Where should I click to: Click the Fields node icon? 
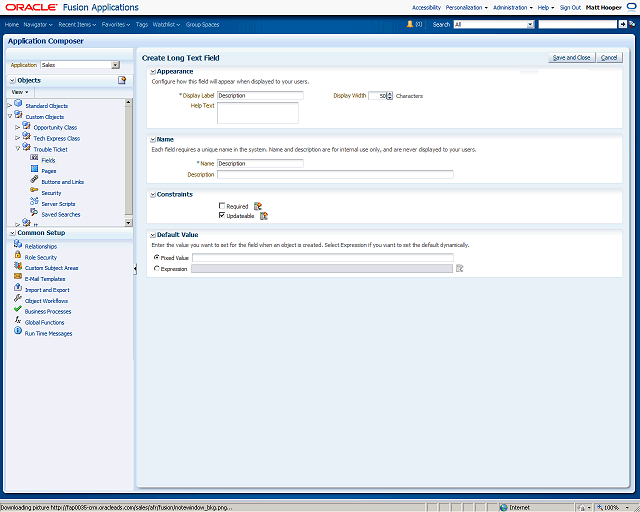(x=34, y=158)
